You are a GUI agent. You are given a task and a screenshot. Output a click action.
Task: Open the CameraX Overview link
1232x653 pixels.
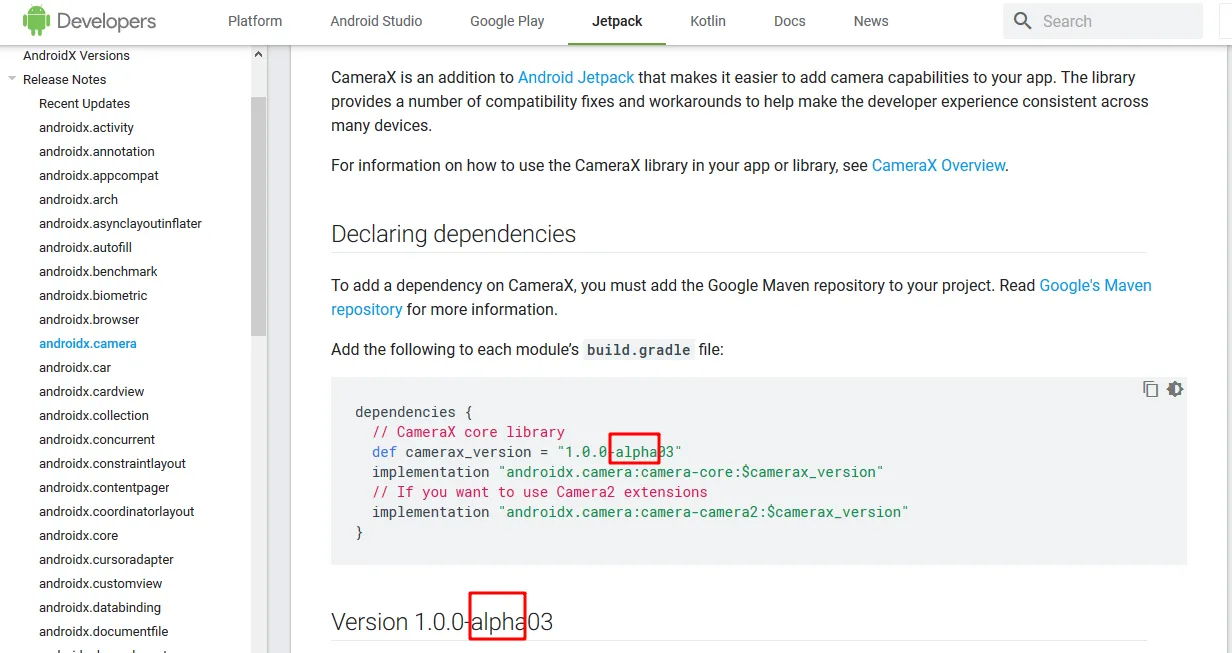click(x=938, y=165)
